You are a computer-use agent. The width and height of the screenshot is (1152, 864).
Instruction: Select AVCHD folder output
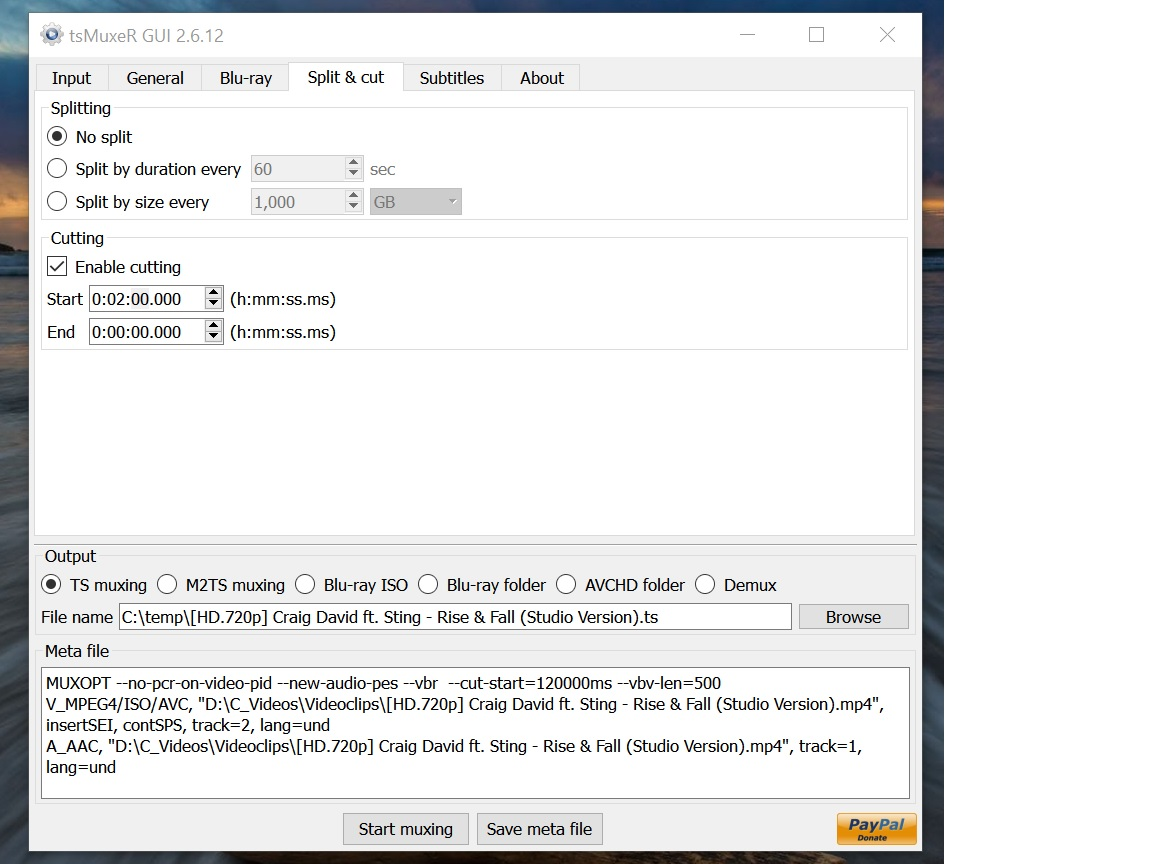pyautogui.click(x=566, y=585)
